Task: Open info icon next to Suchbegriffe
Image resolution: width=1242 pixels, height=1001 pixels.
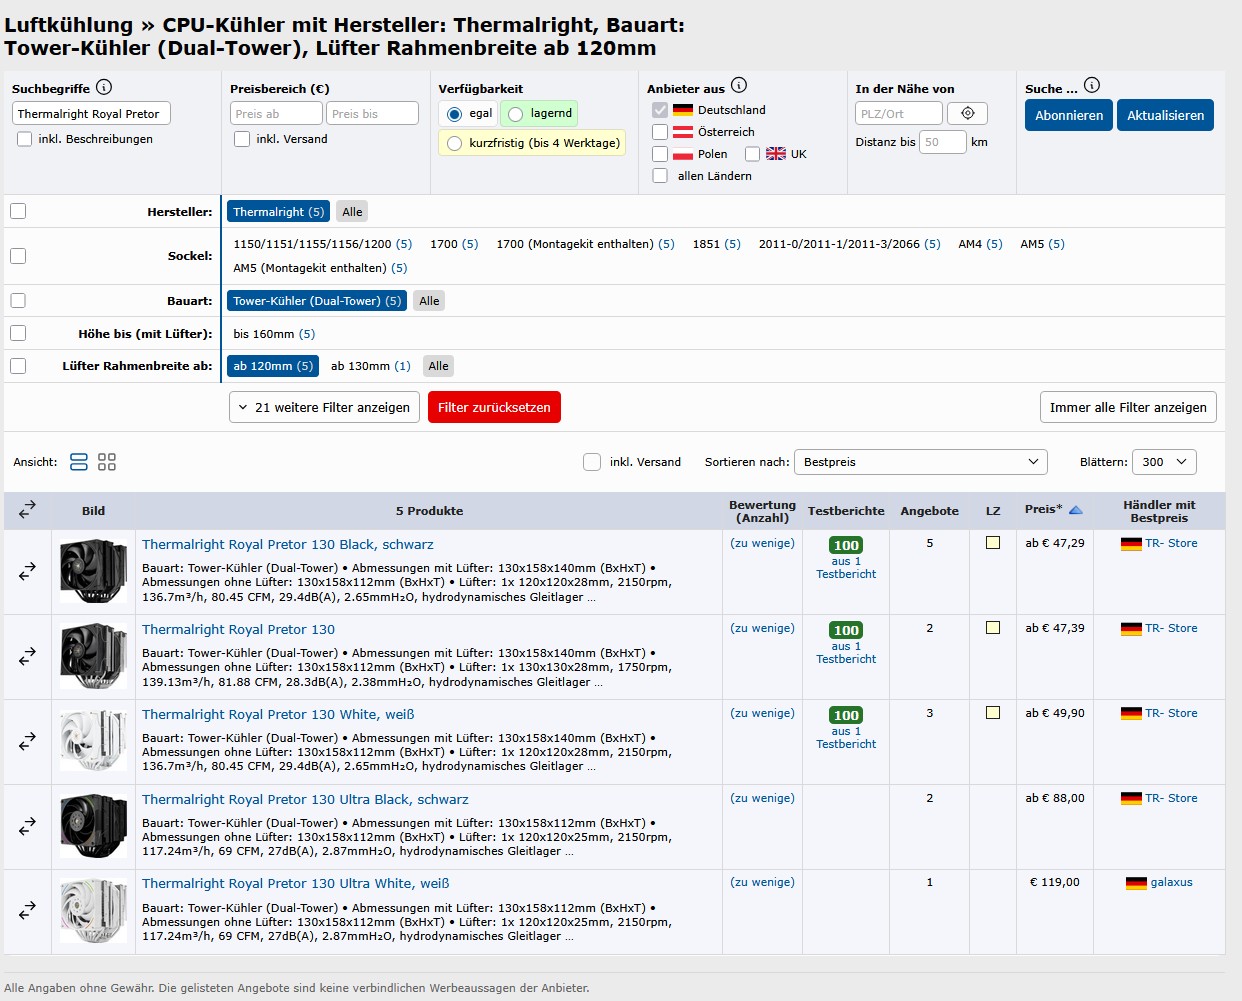Action: coord(104,87)
